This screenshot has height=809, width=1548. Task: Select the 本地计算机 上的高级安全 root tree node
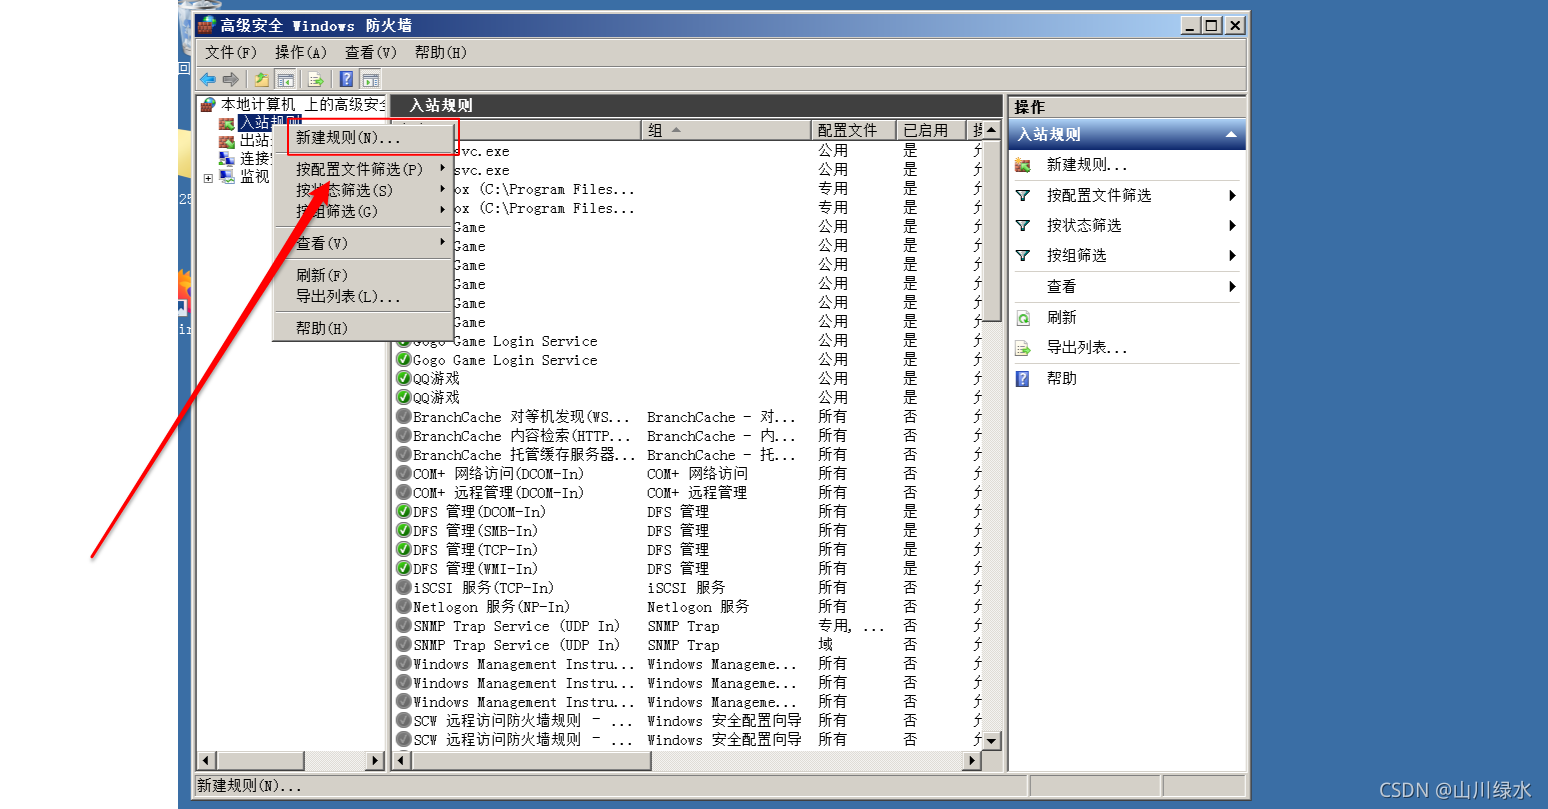tap(301, 104)
